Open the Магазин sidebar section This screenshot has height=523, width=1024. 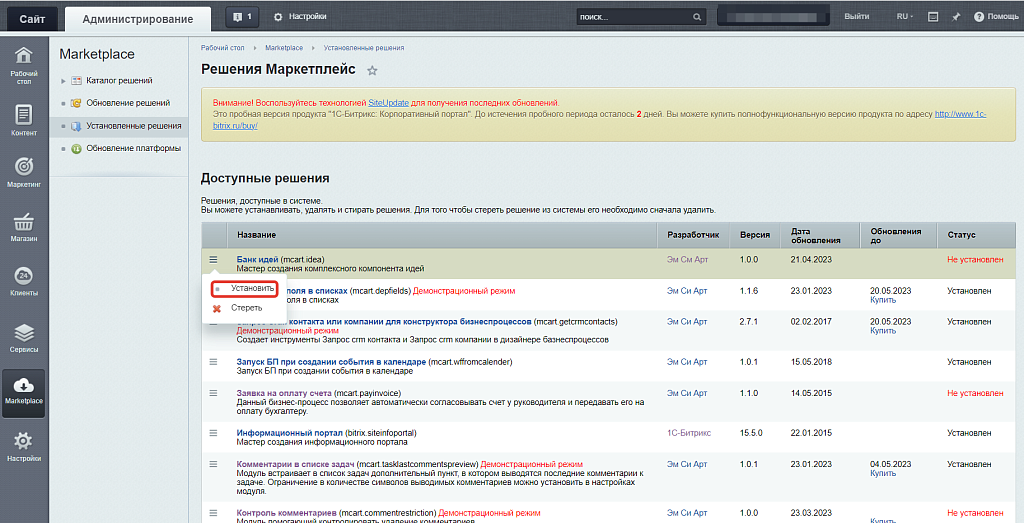(x=23, y=227)
